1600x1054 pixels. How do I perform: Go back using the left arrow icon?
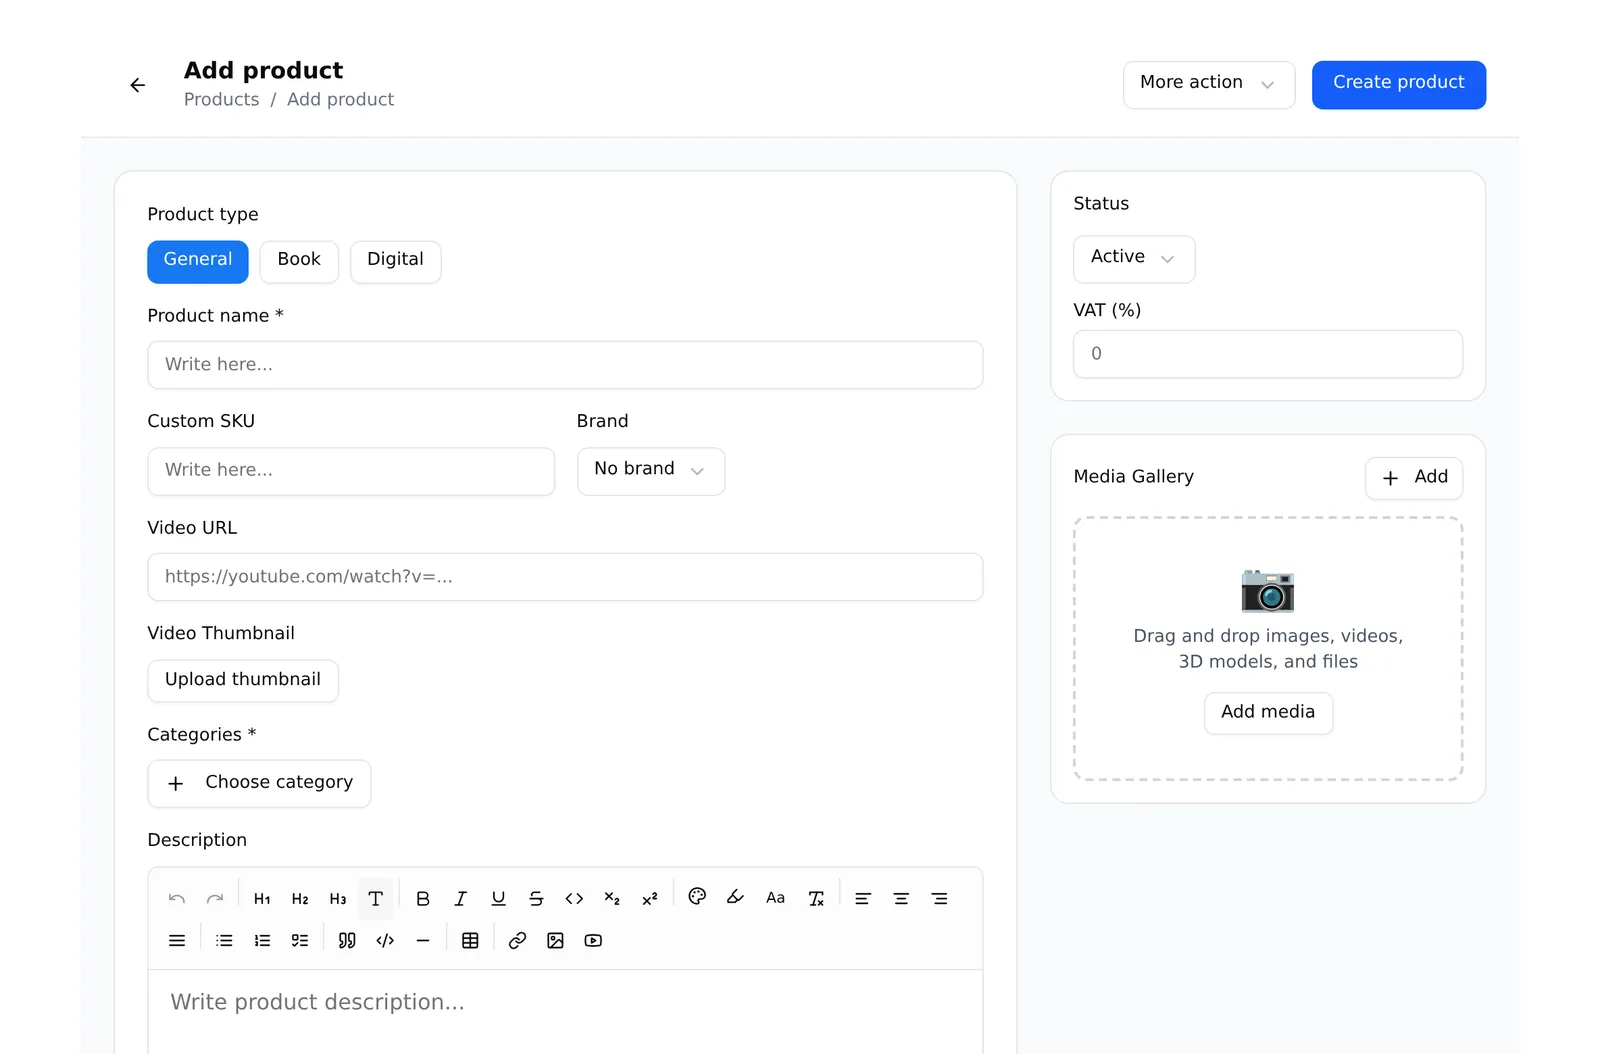[x=138, y=85]
